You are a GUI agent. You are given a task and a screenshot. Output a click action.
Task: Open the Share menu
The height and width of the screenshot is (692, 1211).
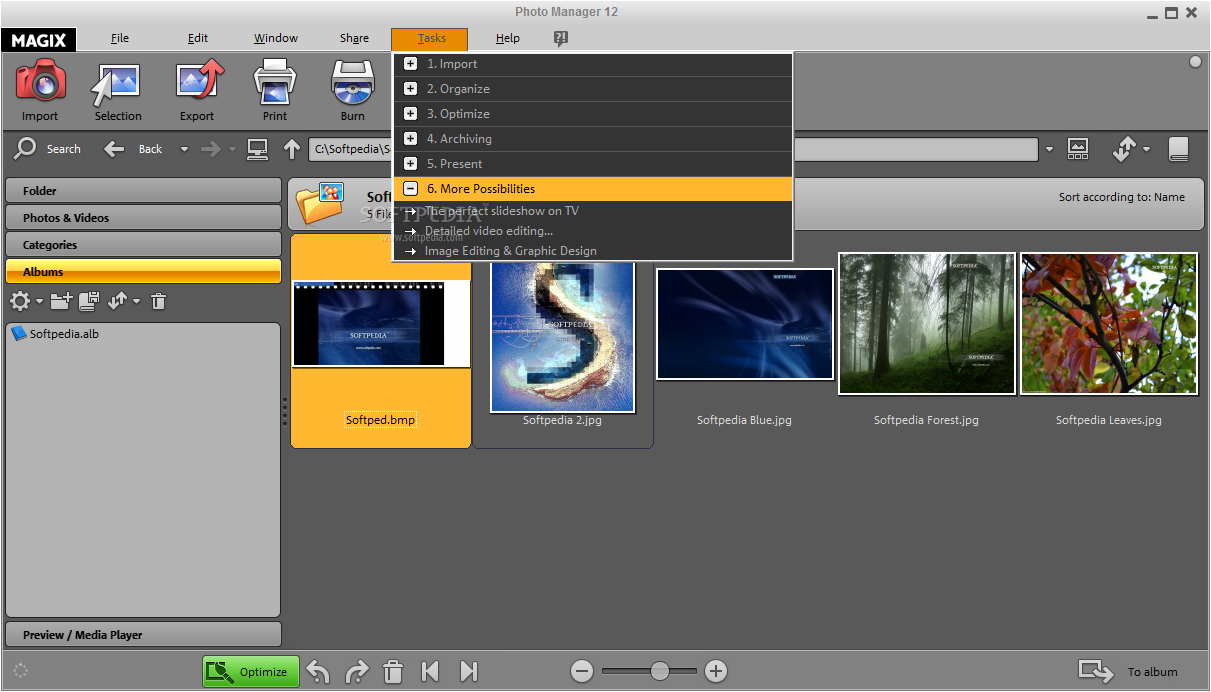[x=354, y=38]
